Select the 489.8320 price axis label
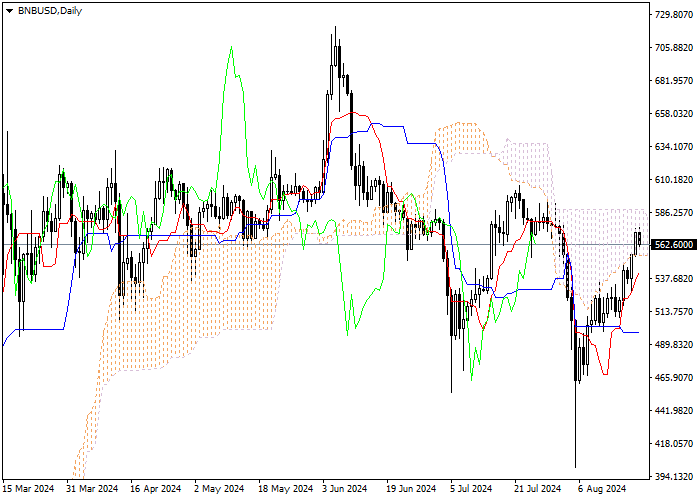 click(x=674, y=345)
